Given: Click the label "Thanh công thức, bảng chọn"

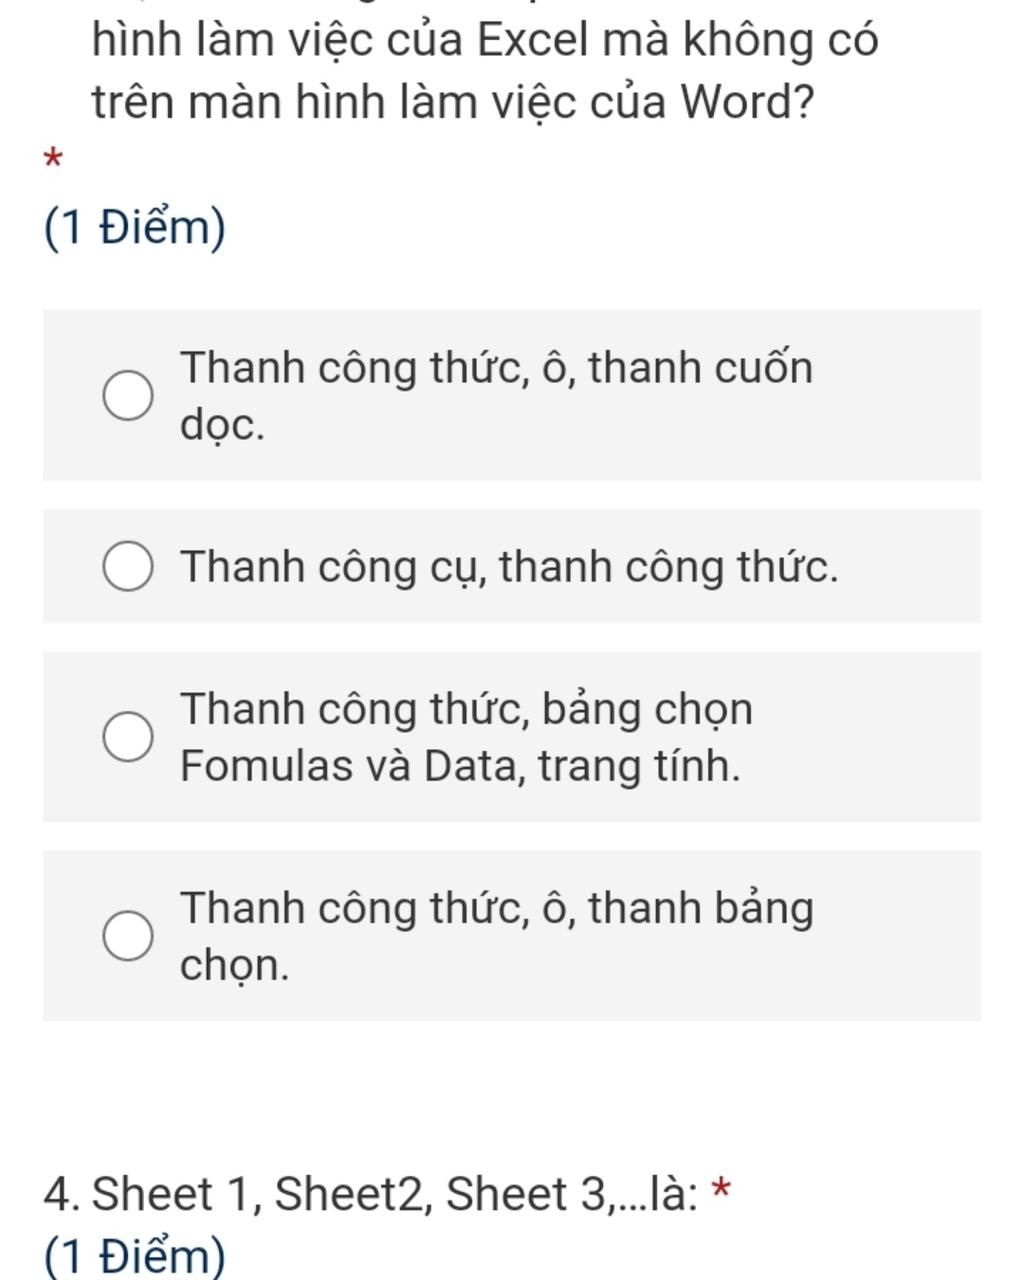Looking at the screenshot, I should coord(466,709).
